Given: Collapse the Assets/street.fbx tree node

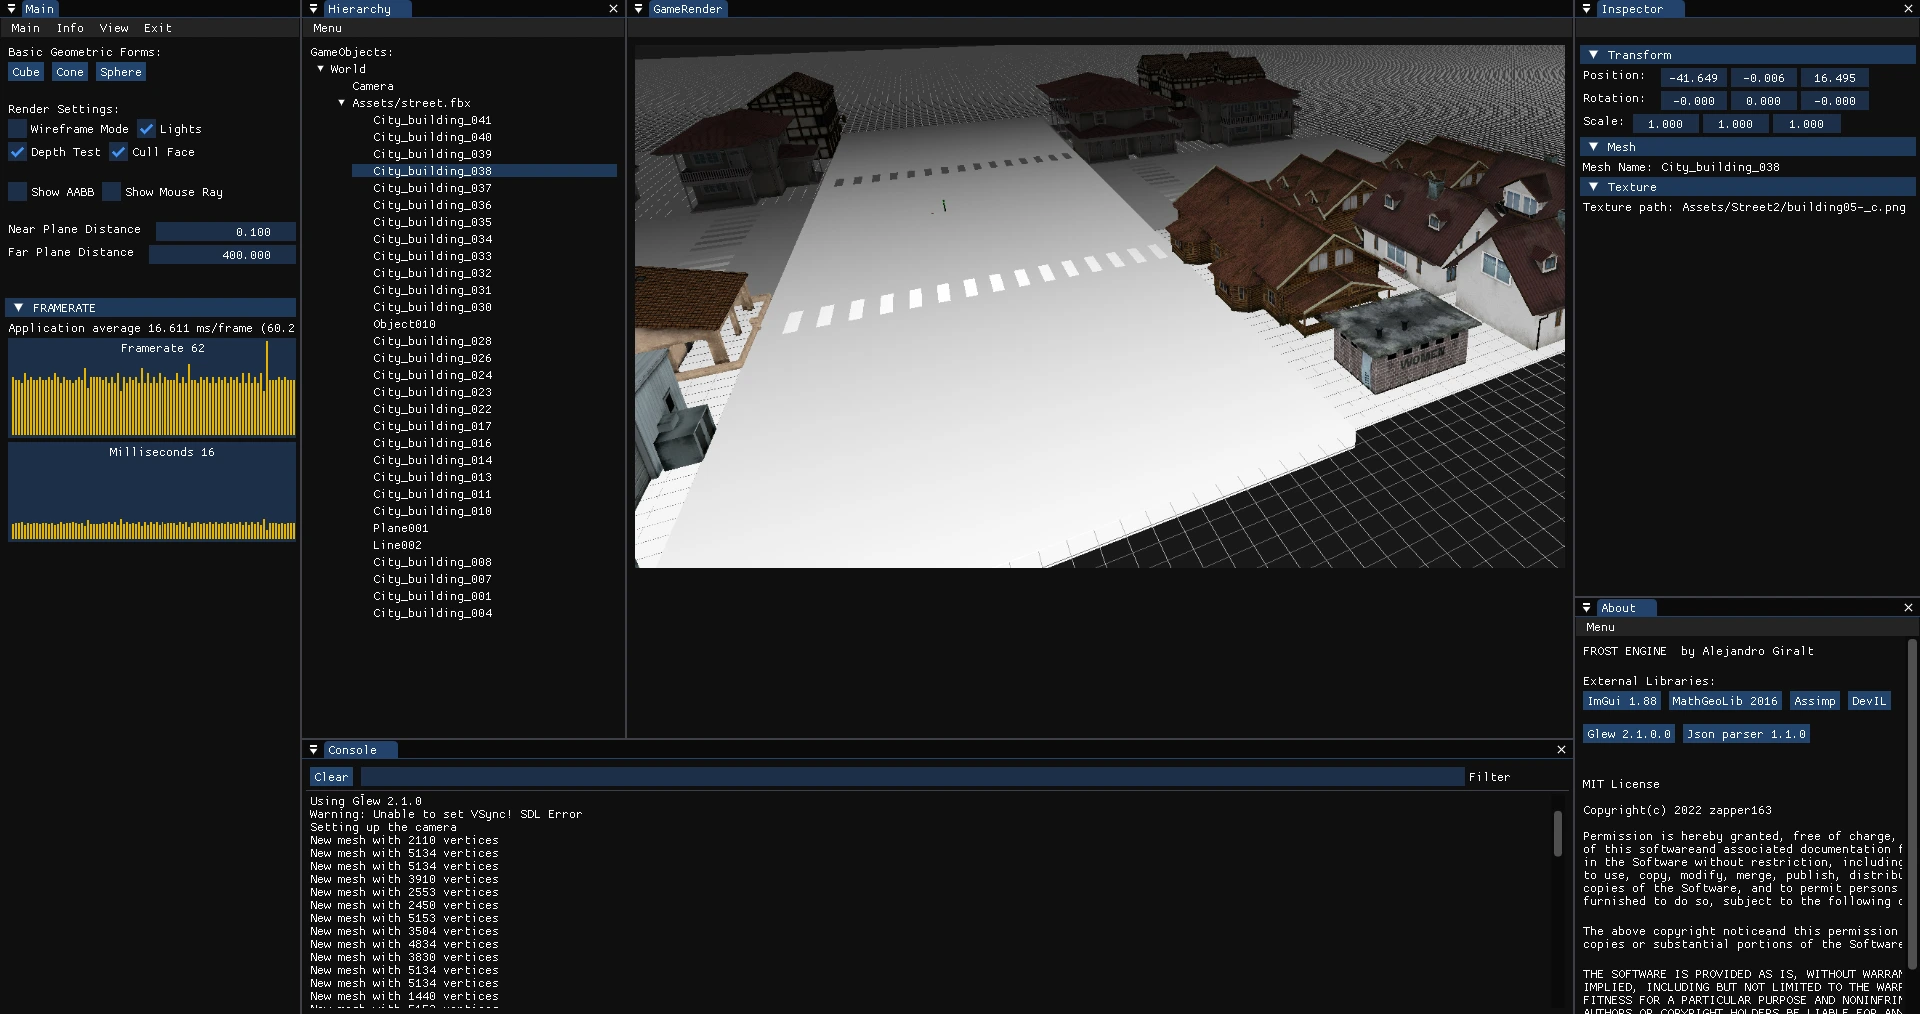Looking at the screenshot, I should [342, 103].
